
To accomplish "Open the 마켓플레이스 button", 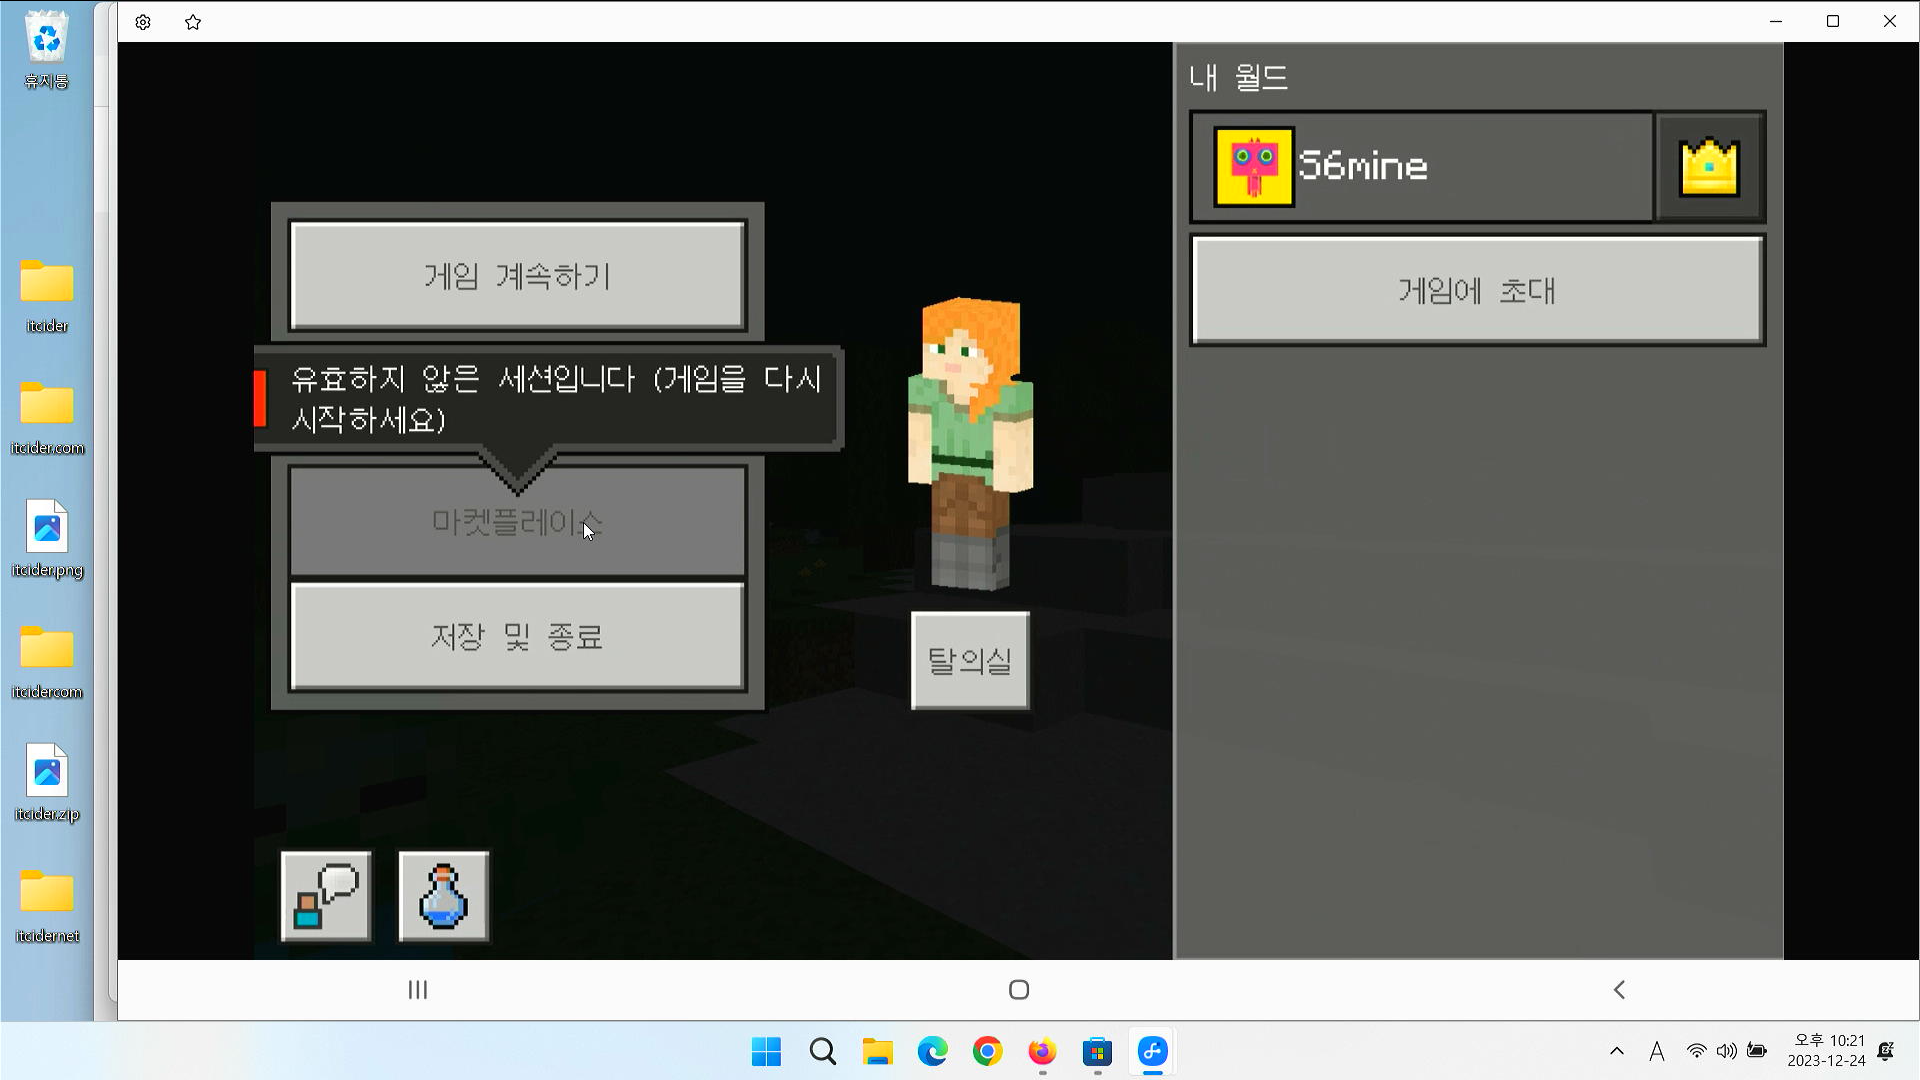I will pos(517,522).
